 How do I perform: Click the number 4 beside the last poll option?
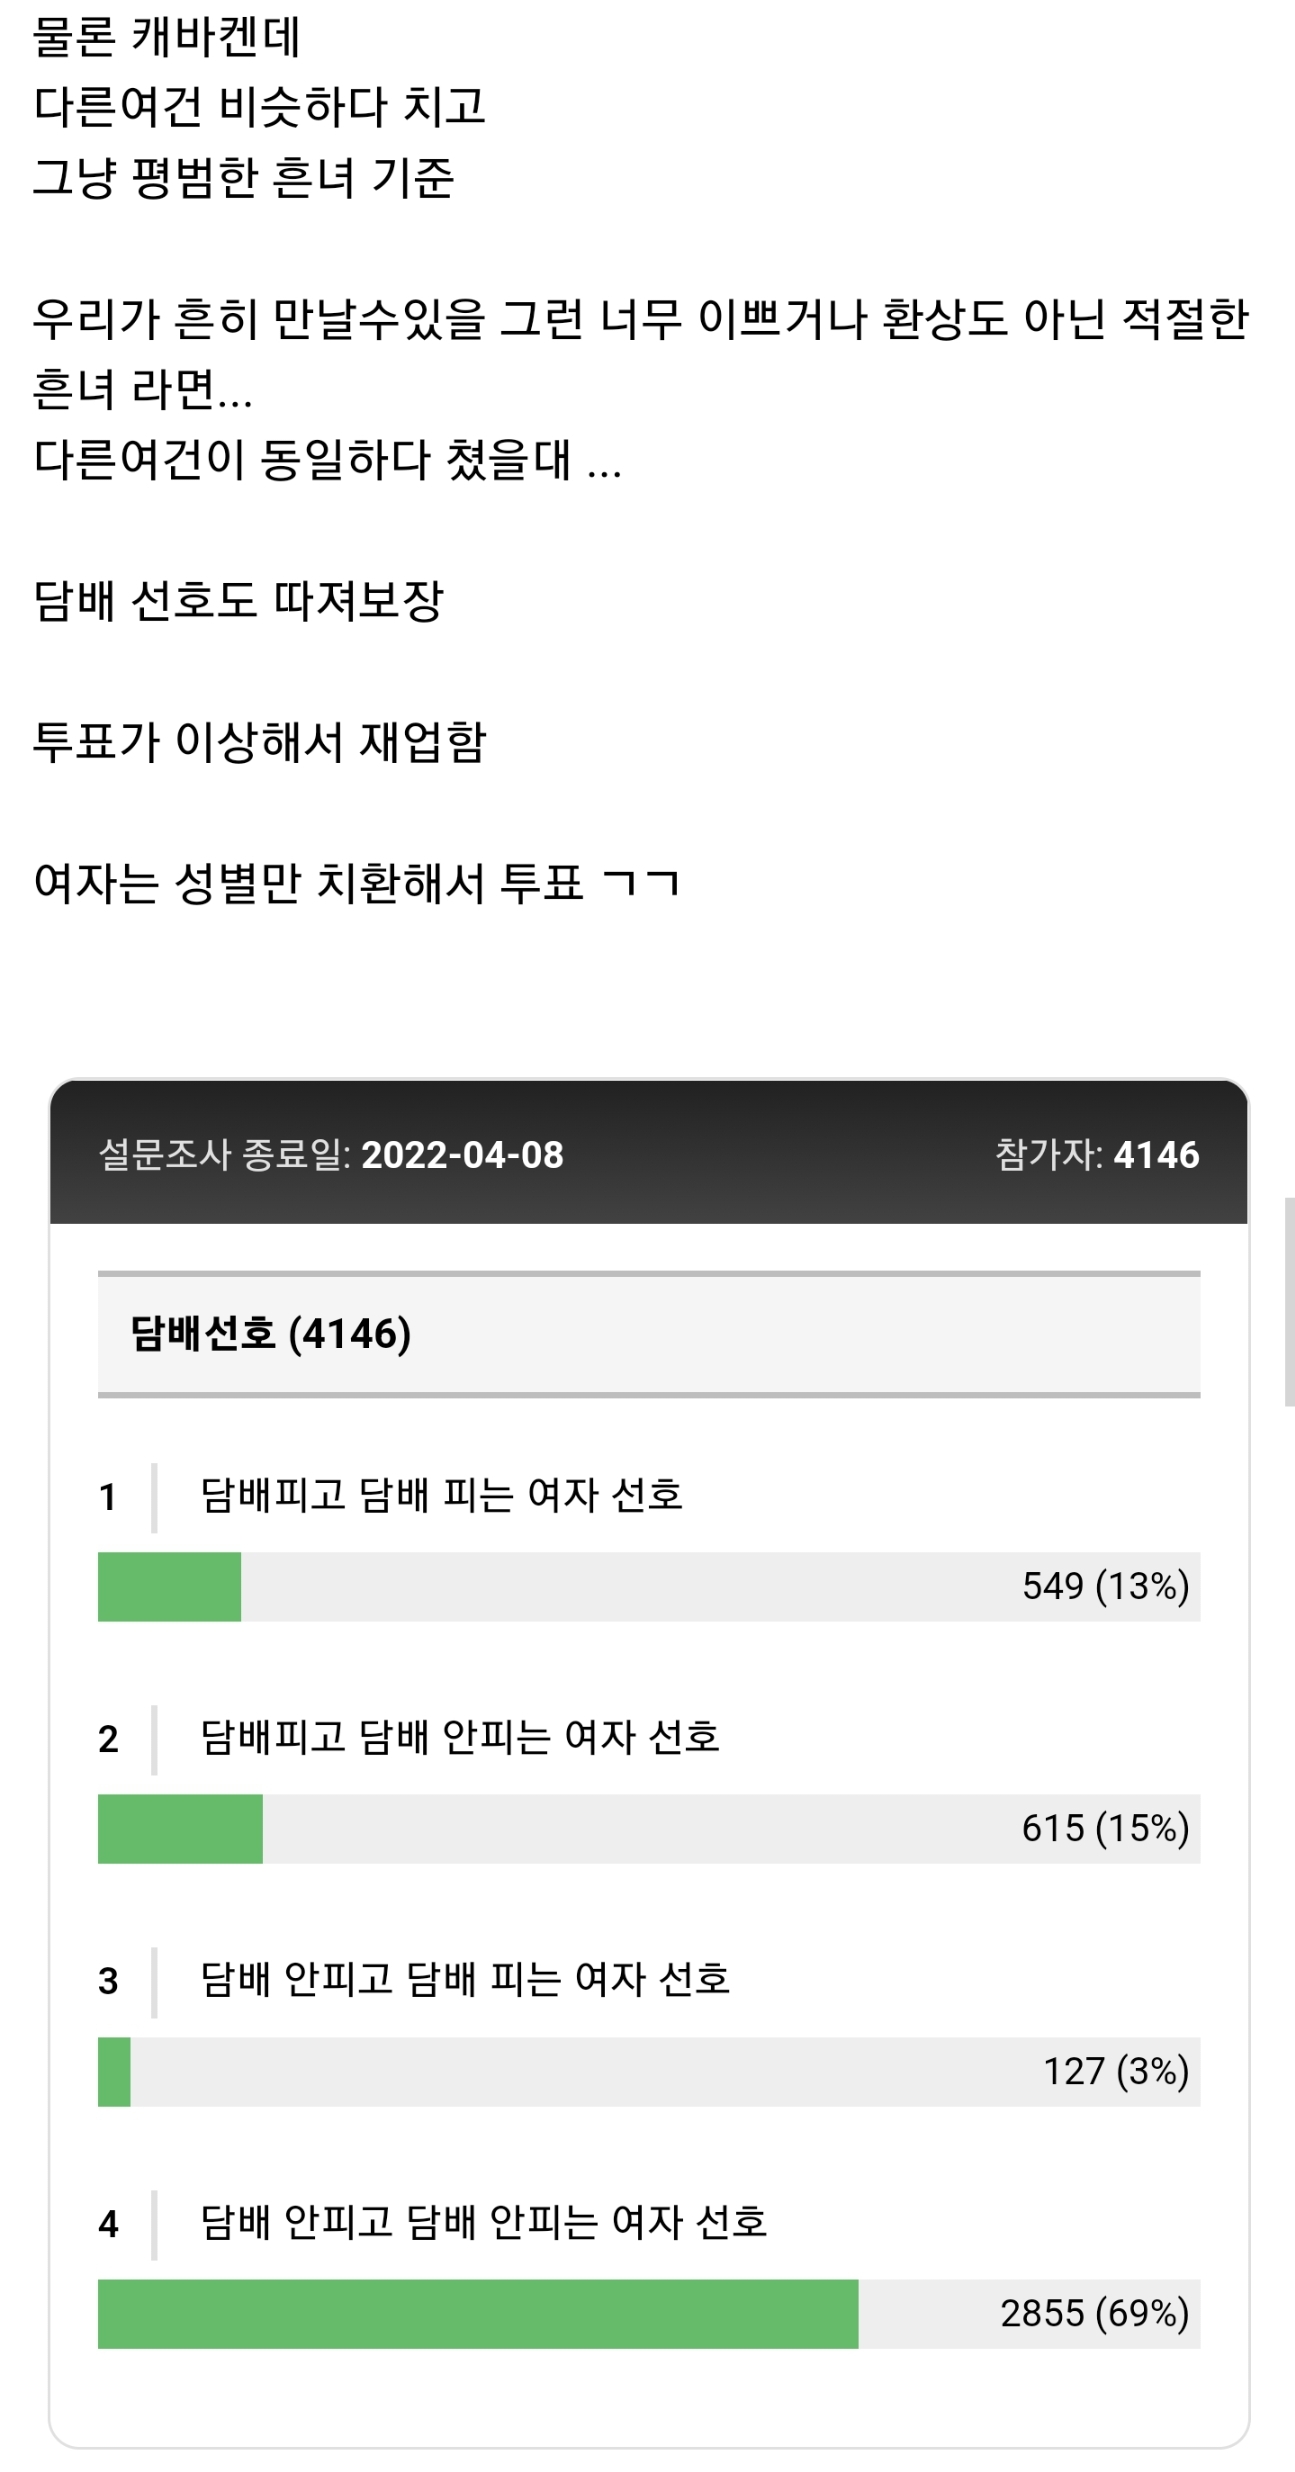pyautogui.click(x=108, y=2224)
